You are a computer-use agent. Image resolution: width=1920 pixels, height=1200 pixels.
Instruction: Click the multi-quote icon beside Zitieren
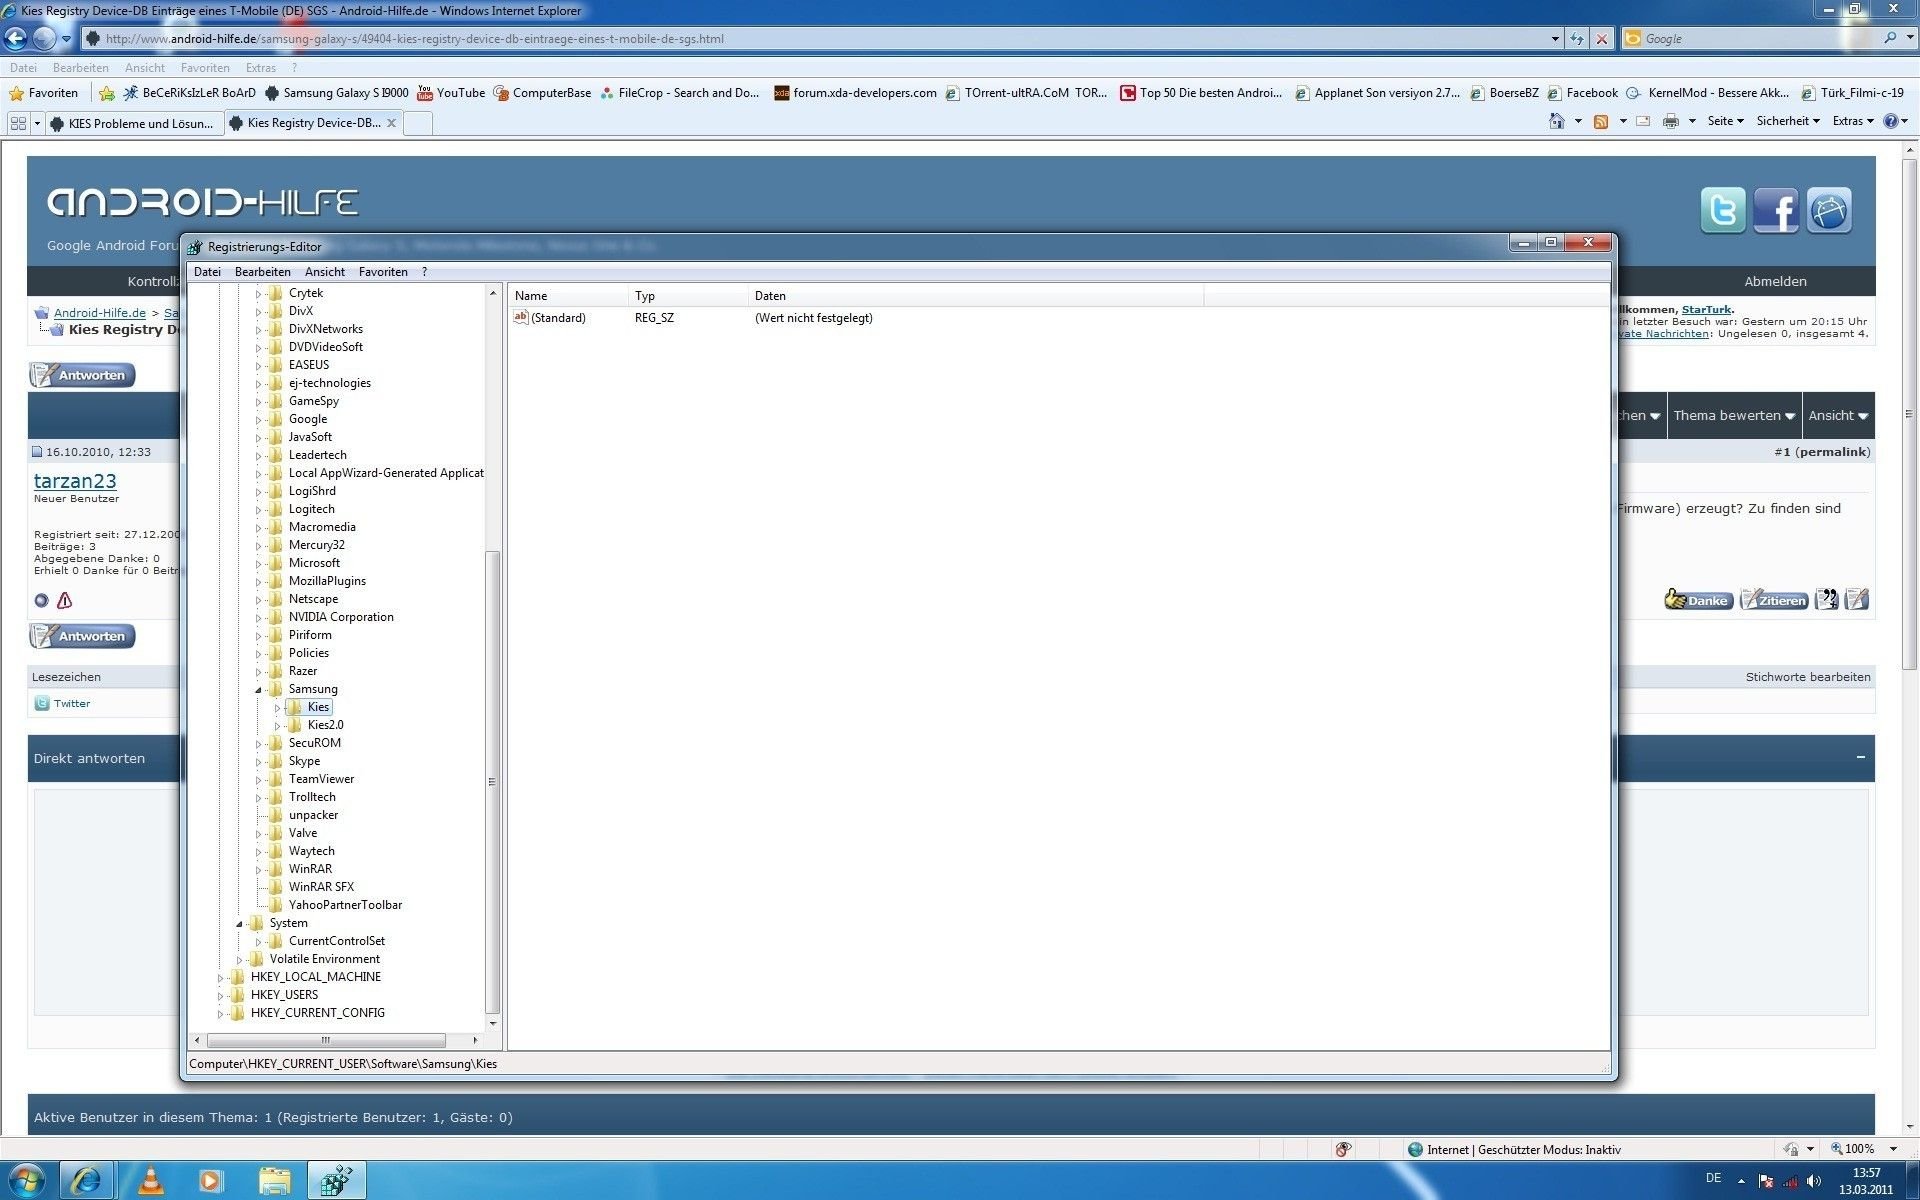coord(1826,599)
